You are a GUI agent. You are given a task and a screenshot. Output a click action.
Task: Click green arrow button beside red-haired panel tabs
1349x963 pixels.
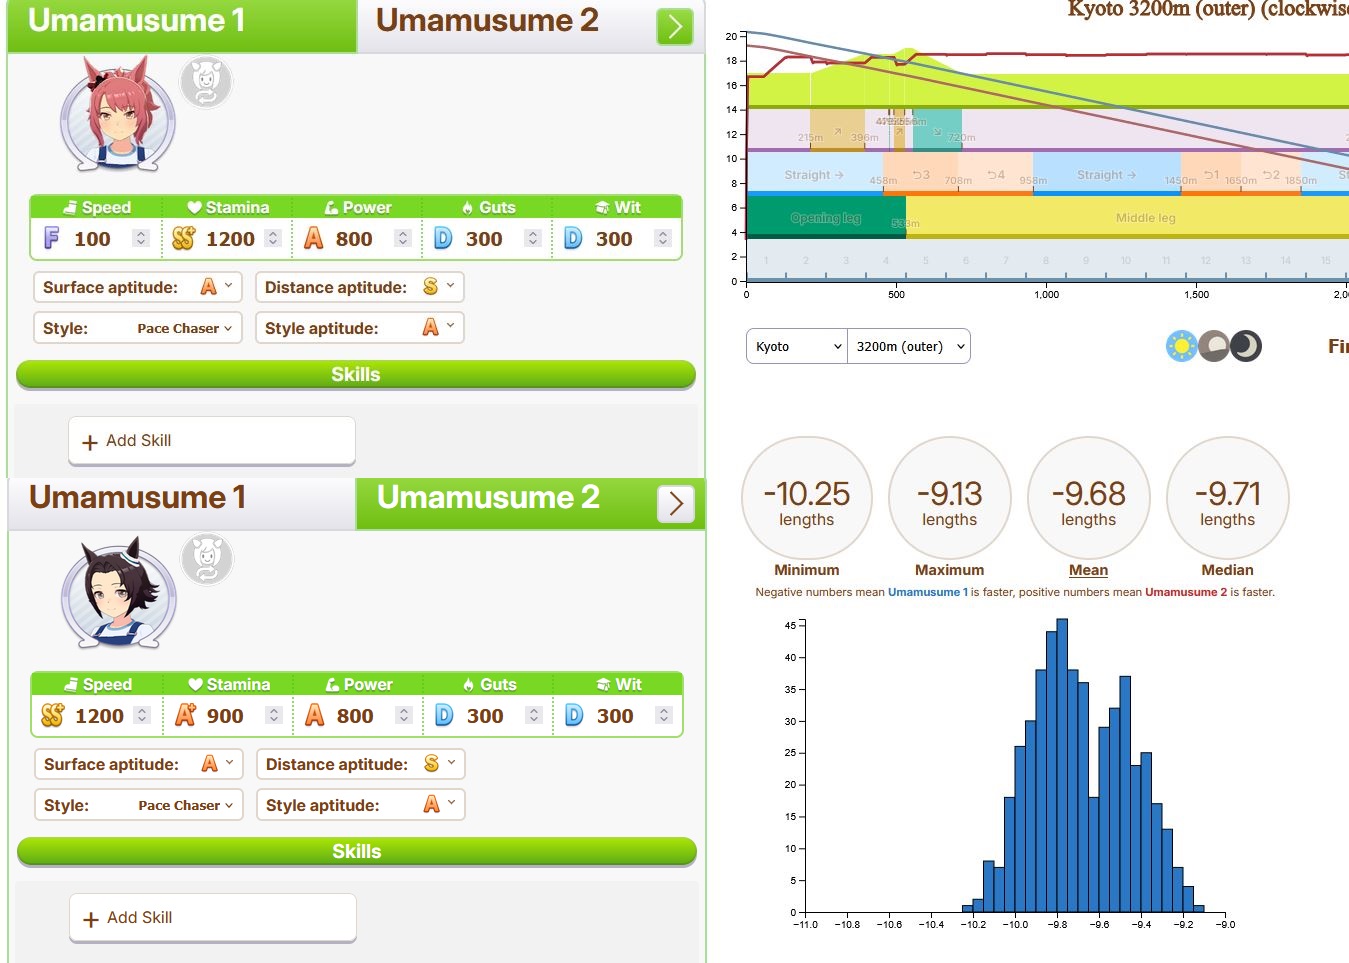(x=675, y=27)
